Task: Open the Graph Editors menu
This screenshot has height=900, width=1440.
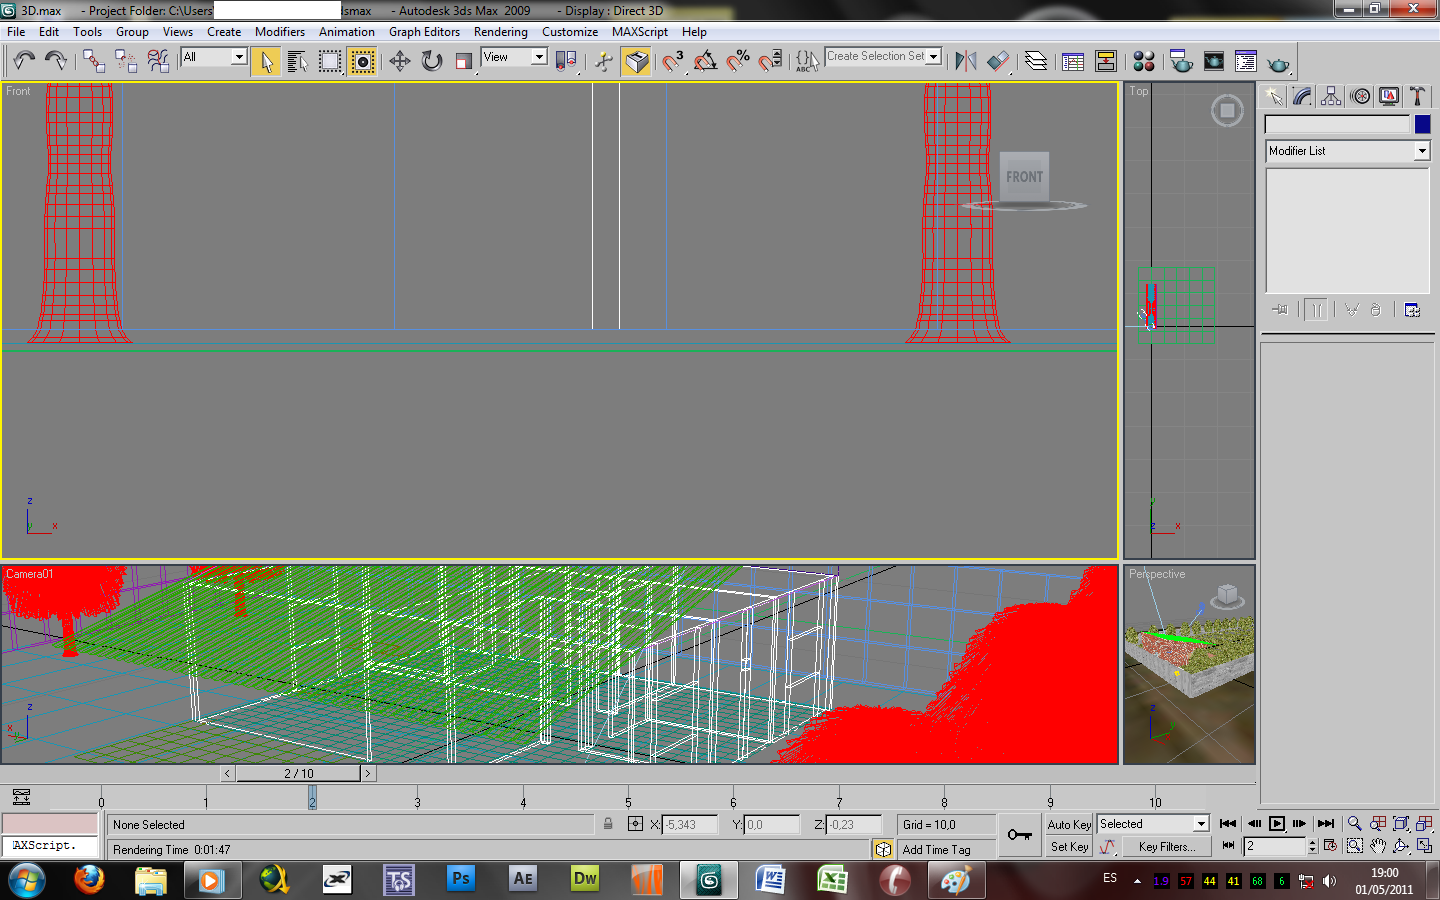Action: (424, 32)
